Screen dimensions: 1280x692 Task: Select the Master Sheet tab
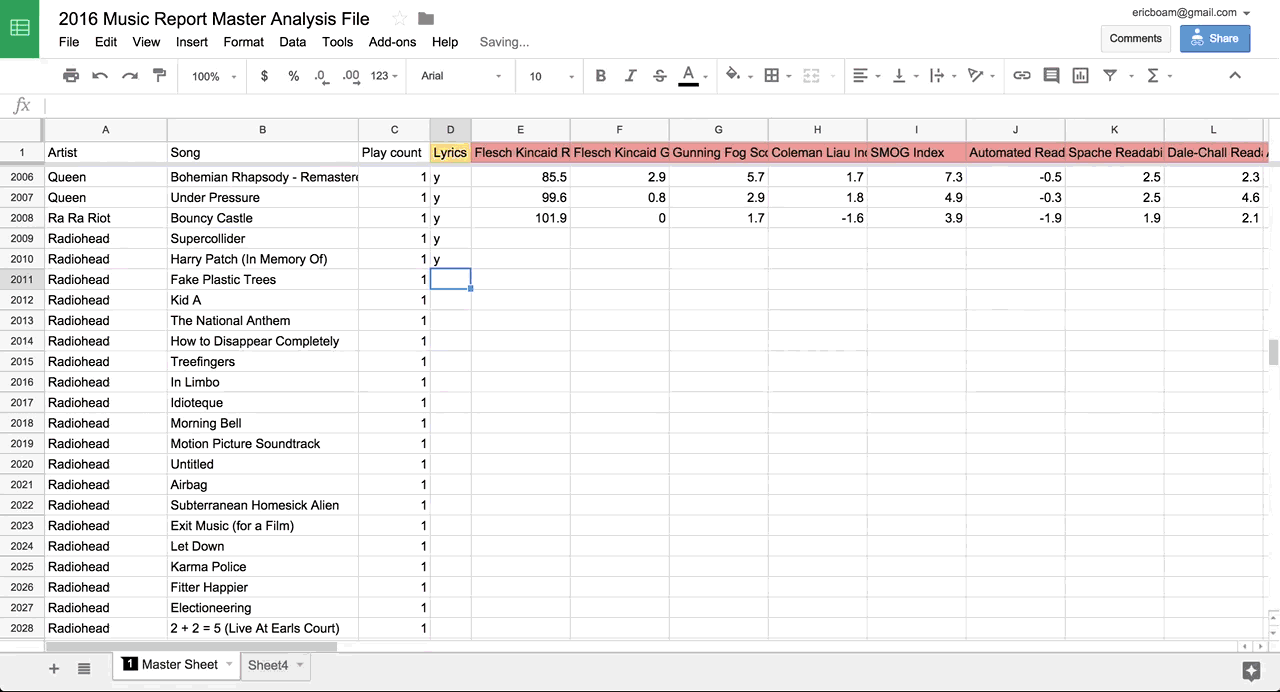click(x=180, y=664)
